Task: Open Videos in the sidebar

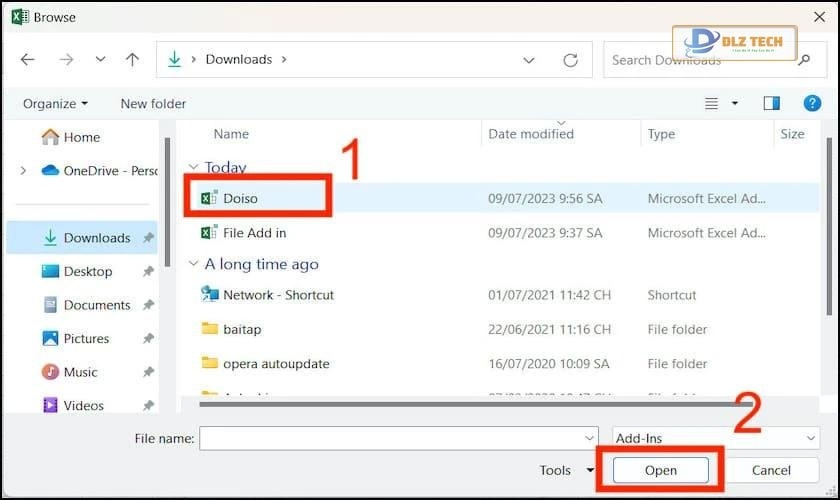Action: 84,405
